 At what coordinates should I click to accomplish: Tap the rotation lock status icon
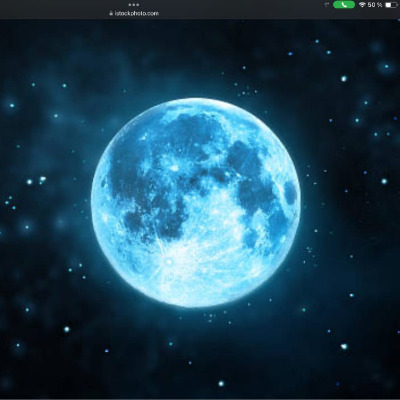[327, 5]
